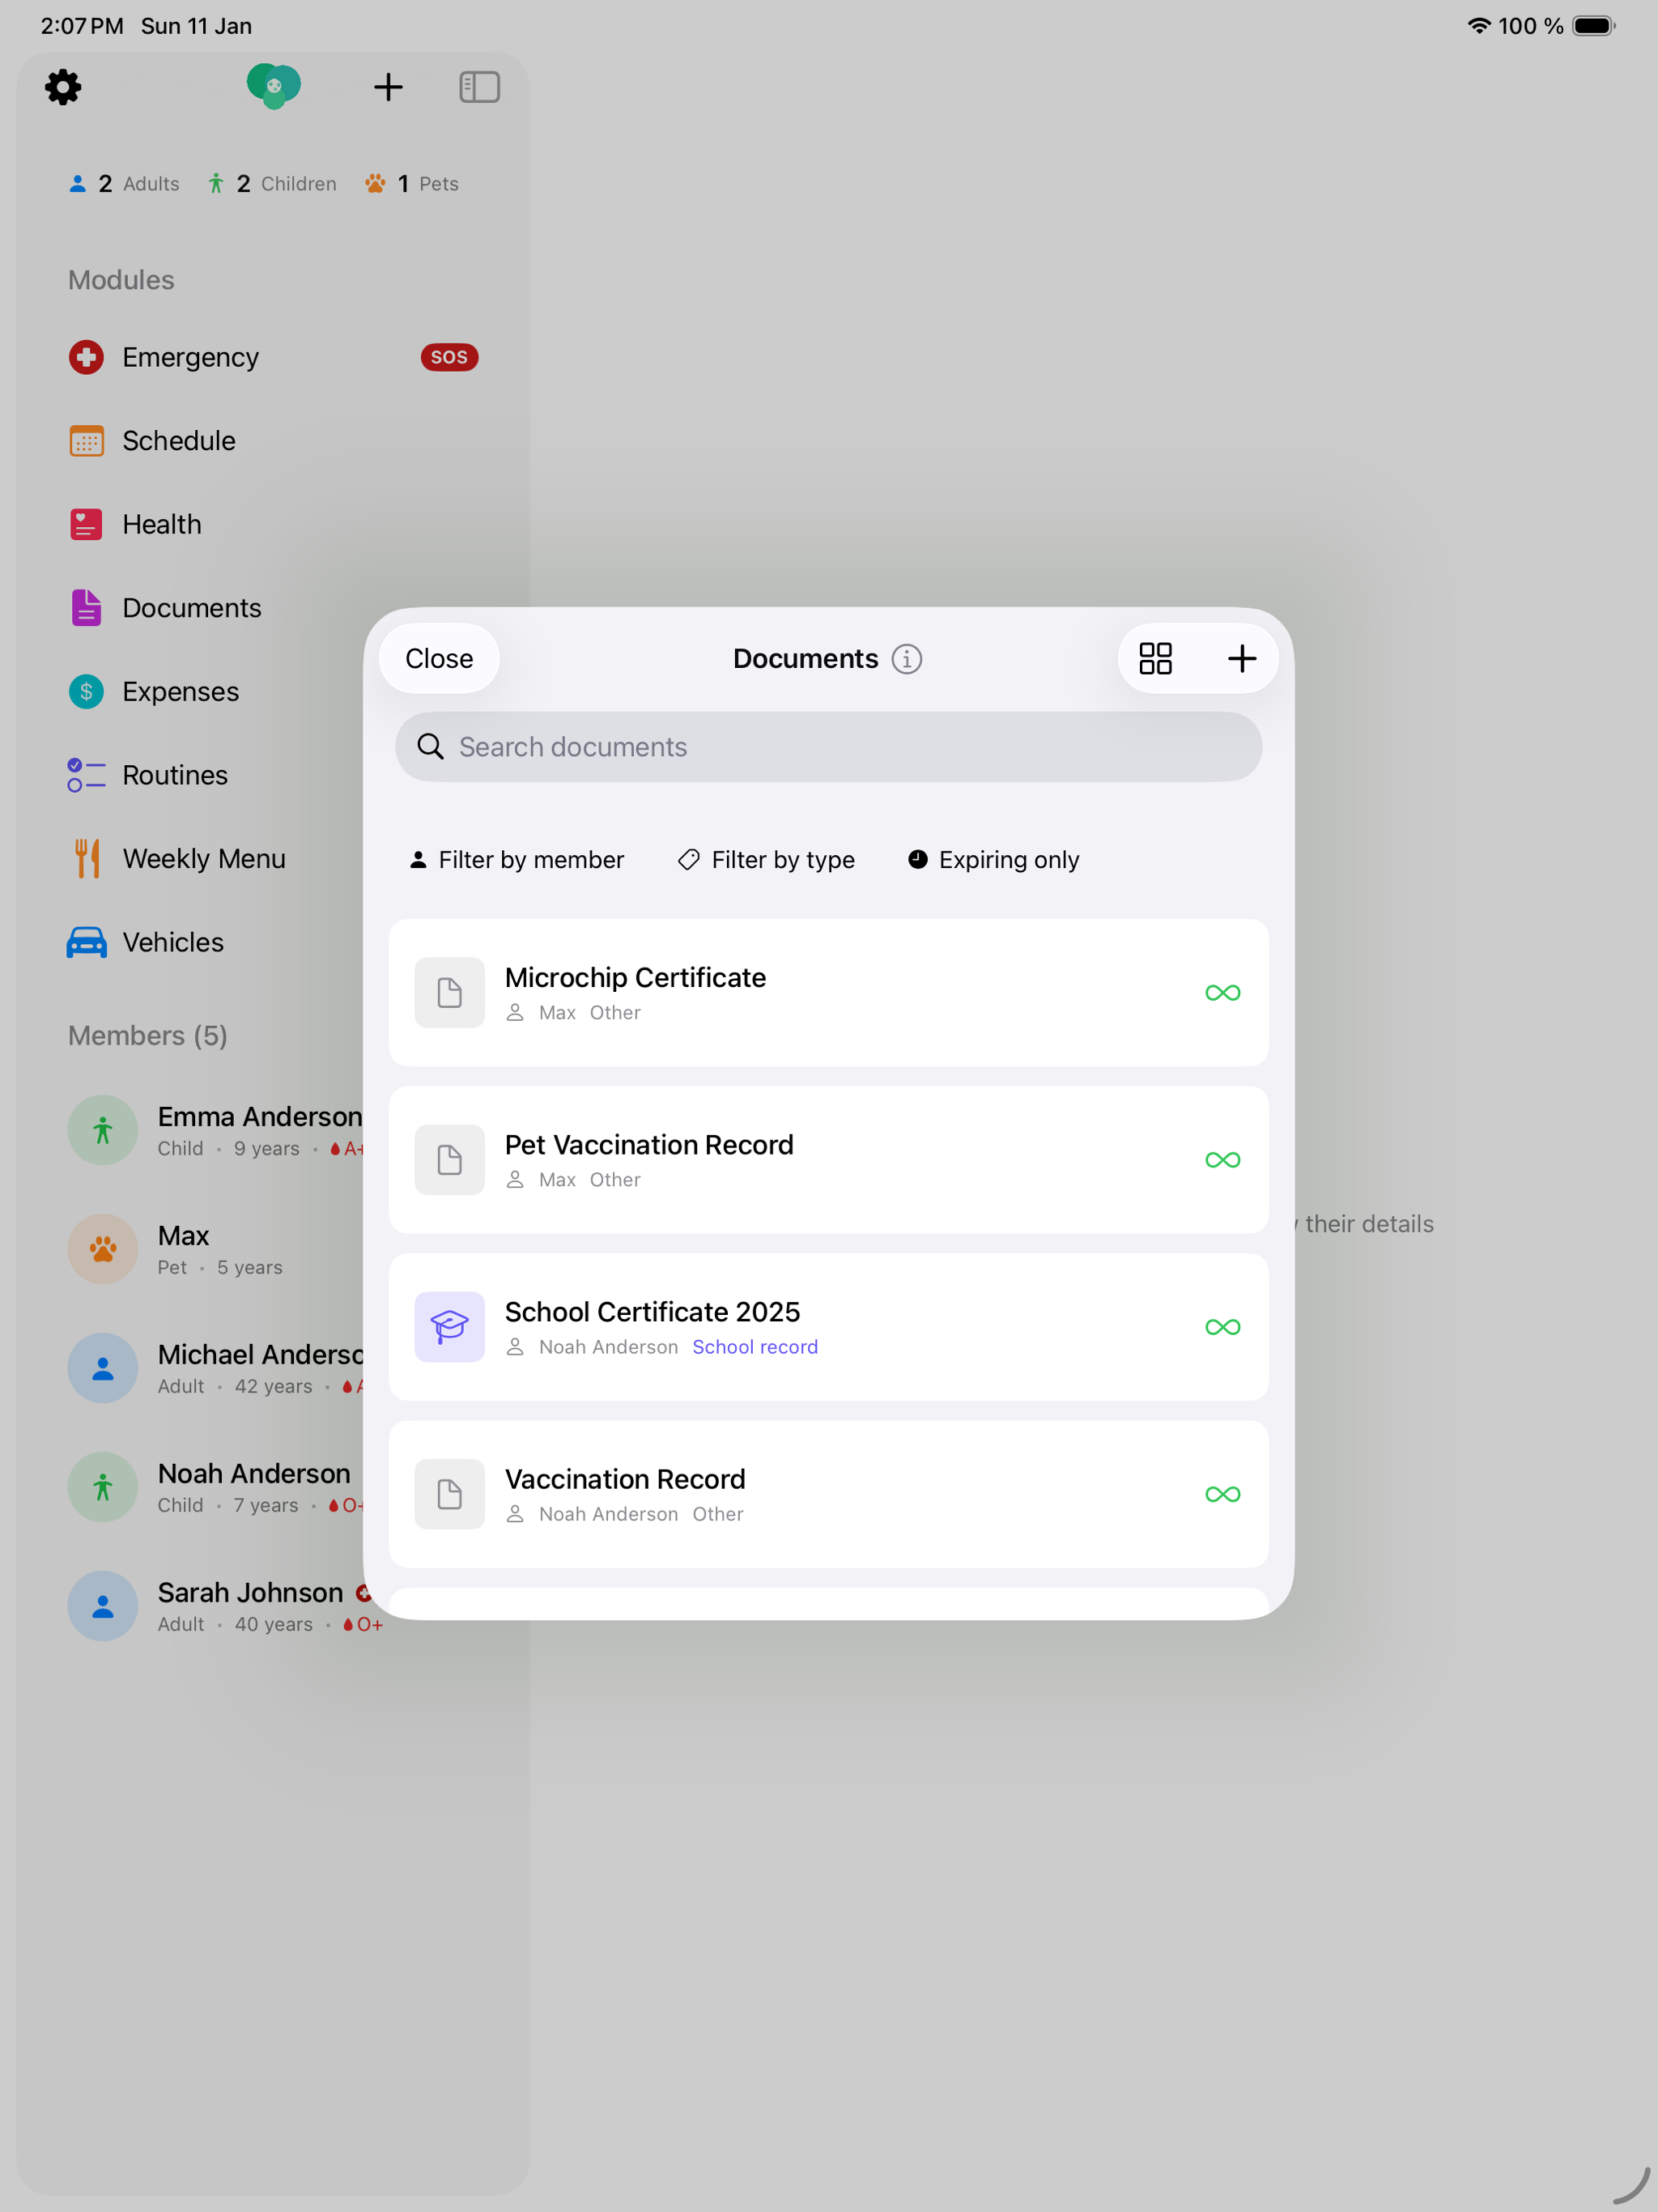Open Emergency module red cross icon
This screenshot has height=2212, width=1658.
pyautogui.click(x=86, y=357)
